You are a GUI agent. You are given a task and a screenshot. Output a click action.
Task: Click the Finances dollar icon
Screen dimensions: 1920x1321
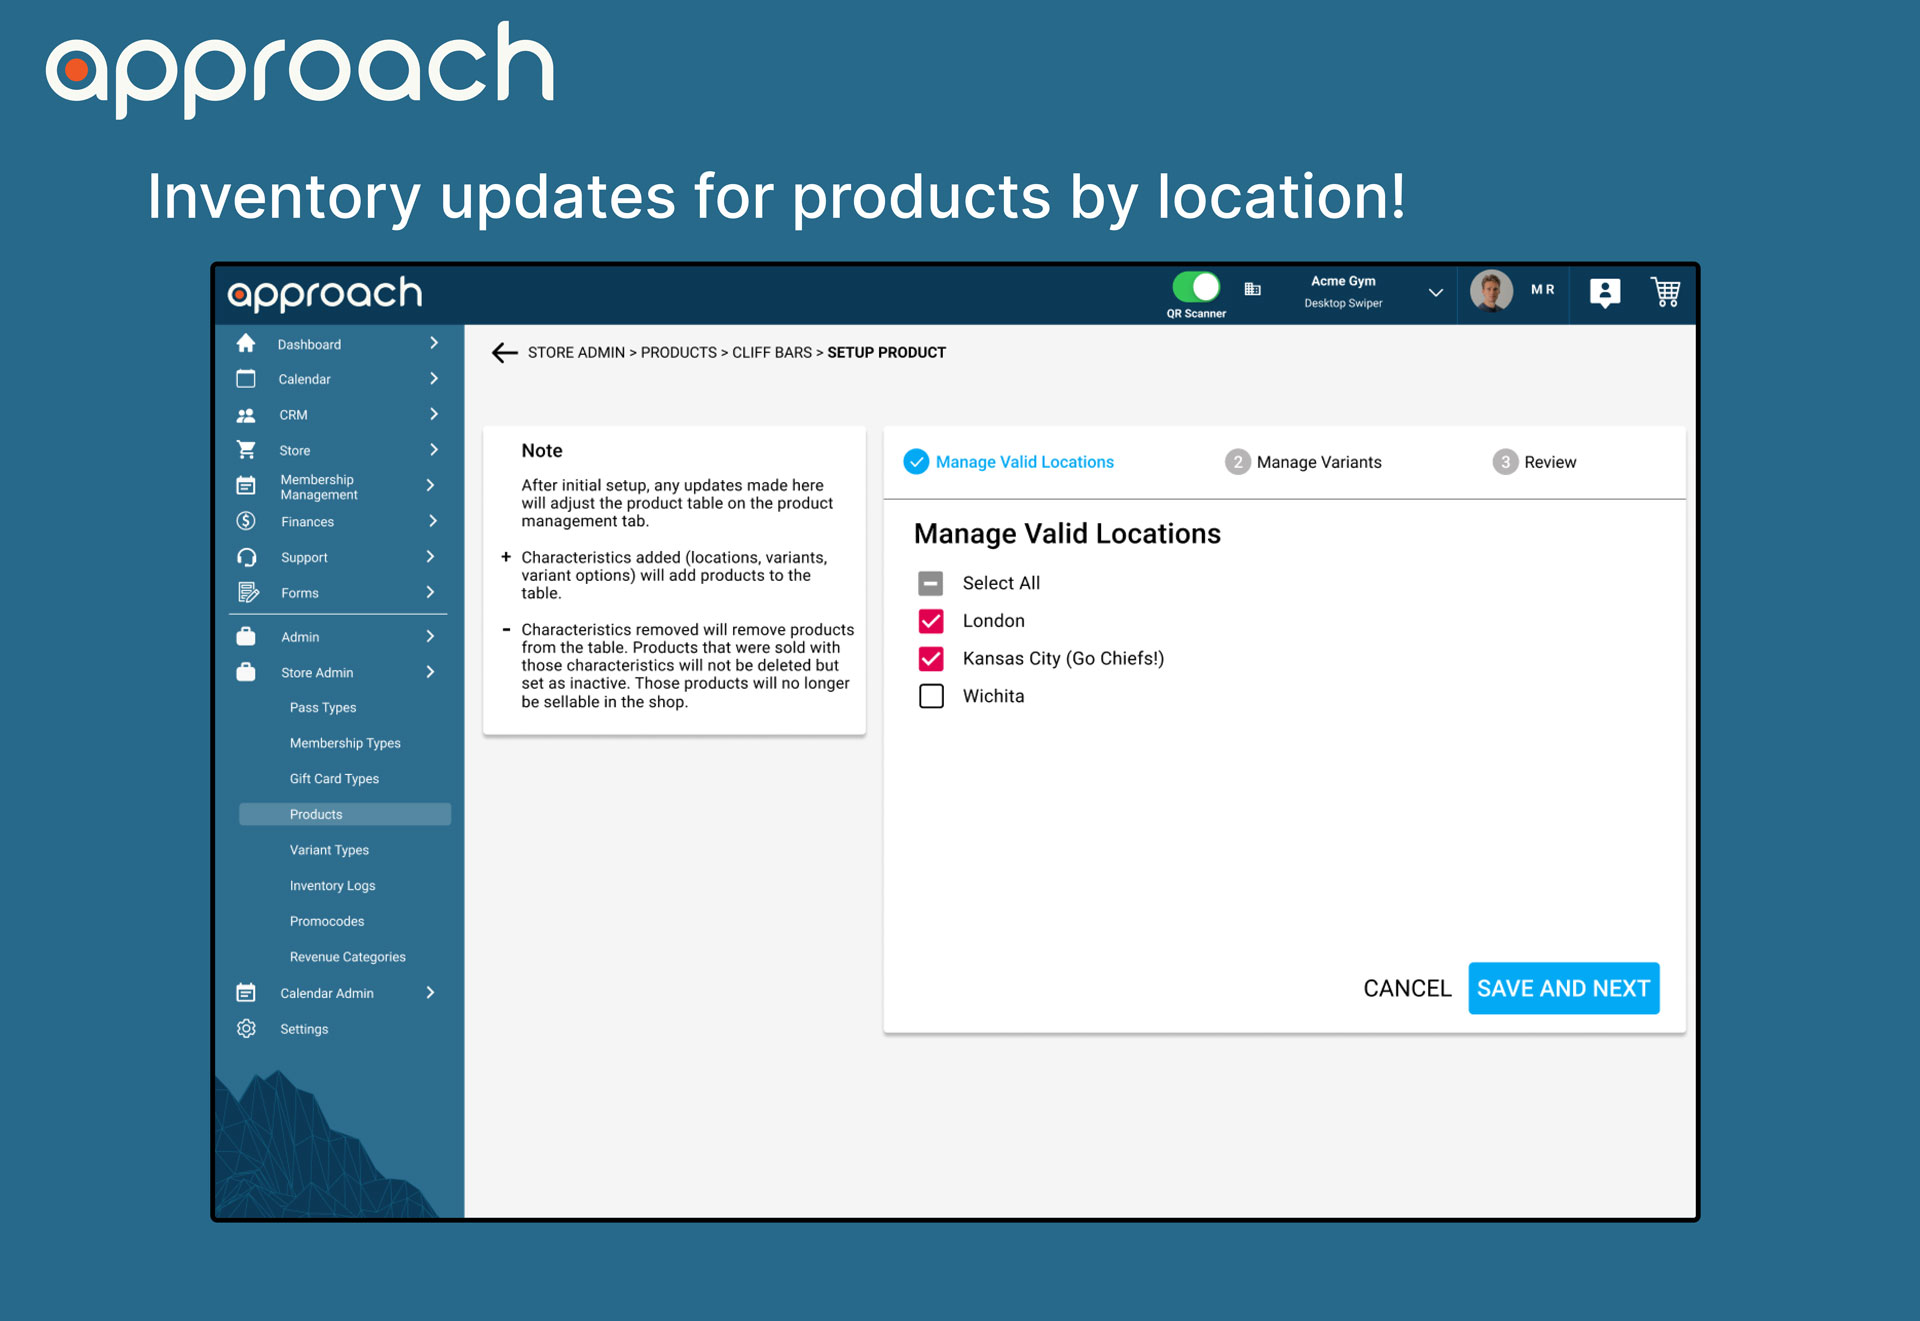pos(246,521)
